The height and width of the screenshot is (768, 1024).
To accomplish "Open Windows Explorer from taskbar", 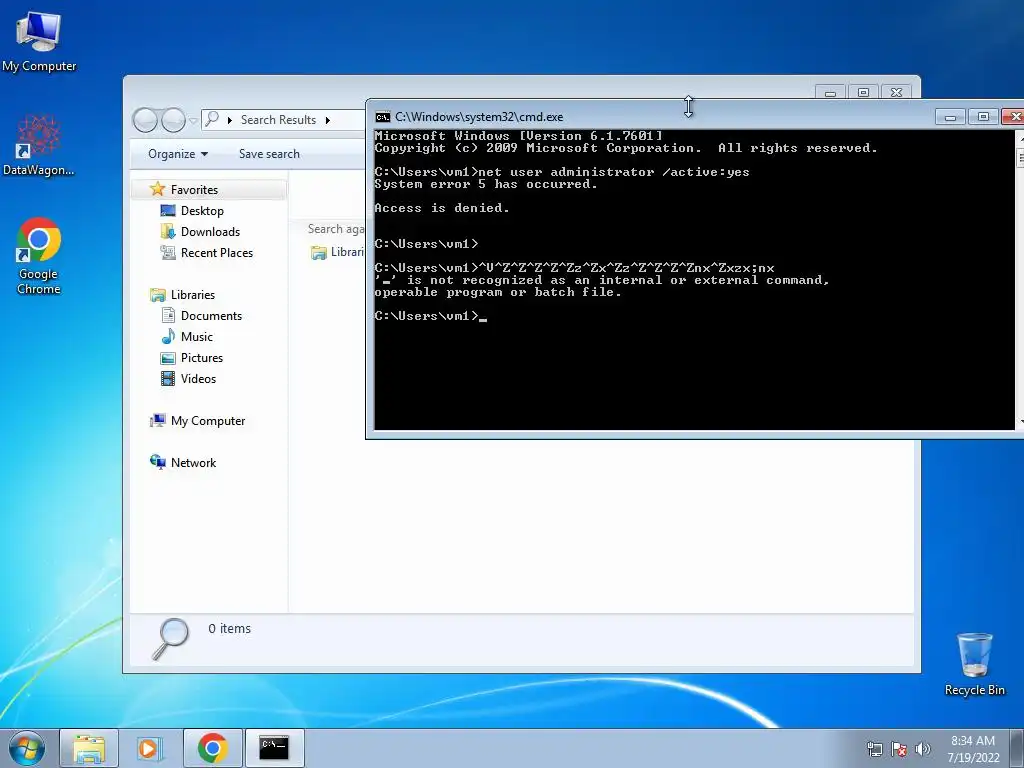I will [89, 748].
